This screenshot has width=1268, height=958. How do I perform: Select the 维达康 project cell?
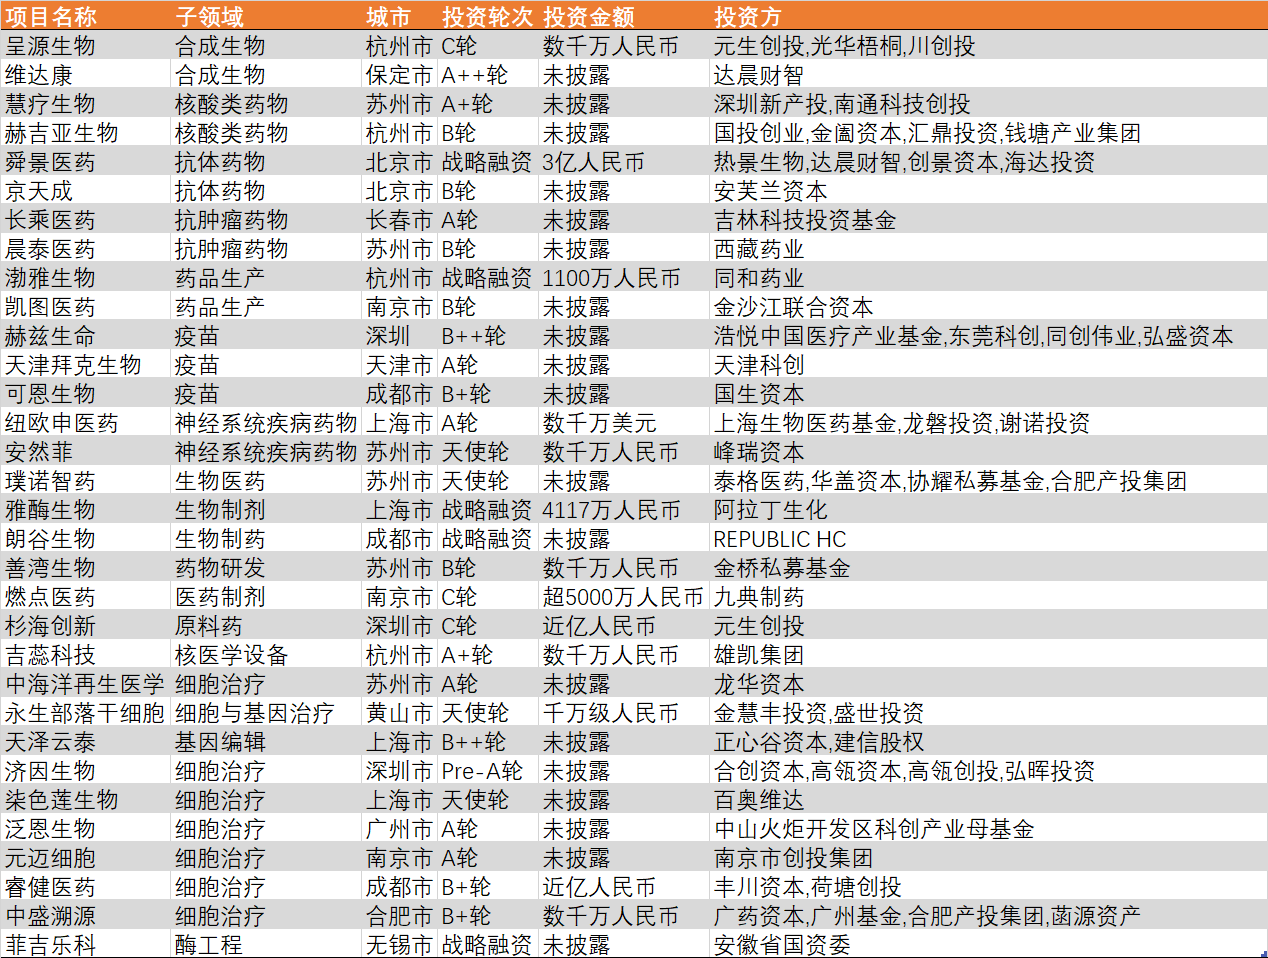[x=39, y=75]
